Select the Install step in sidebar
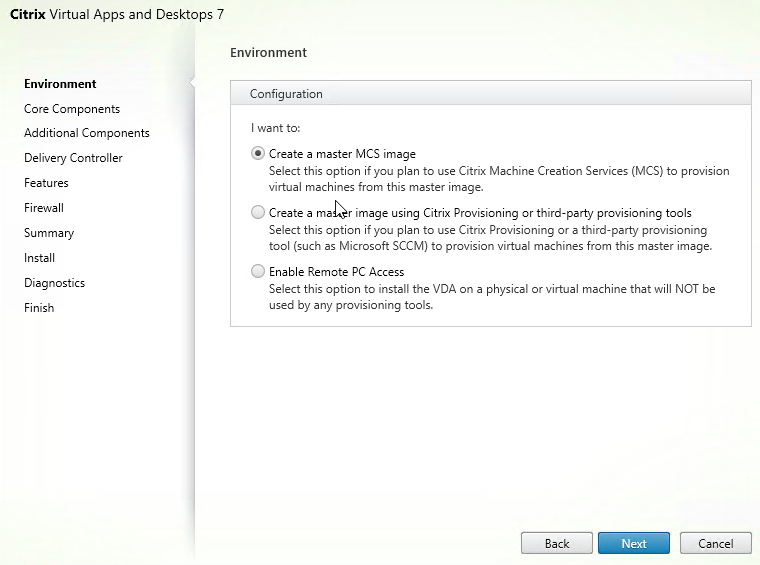760x565 pixels. tap(39, 258)
